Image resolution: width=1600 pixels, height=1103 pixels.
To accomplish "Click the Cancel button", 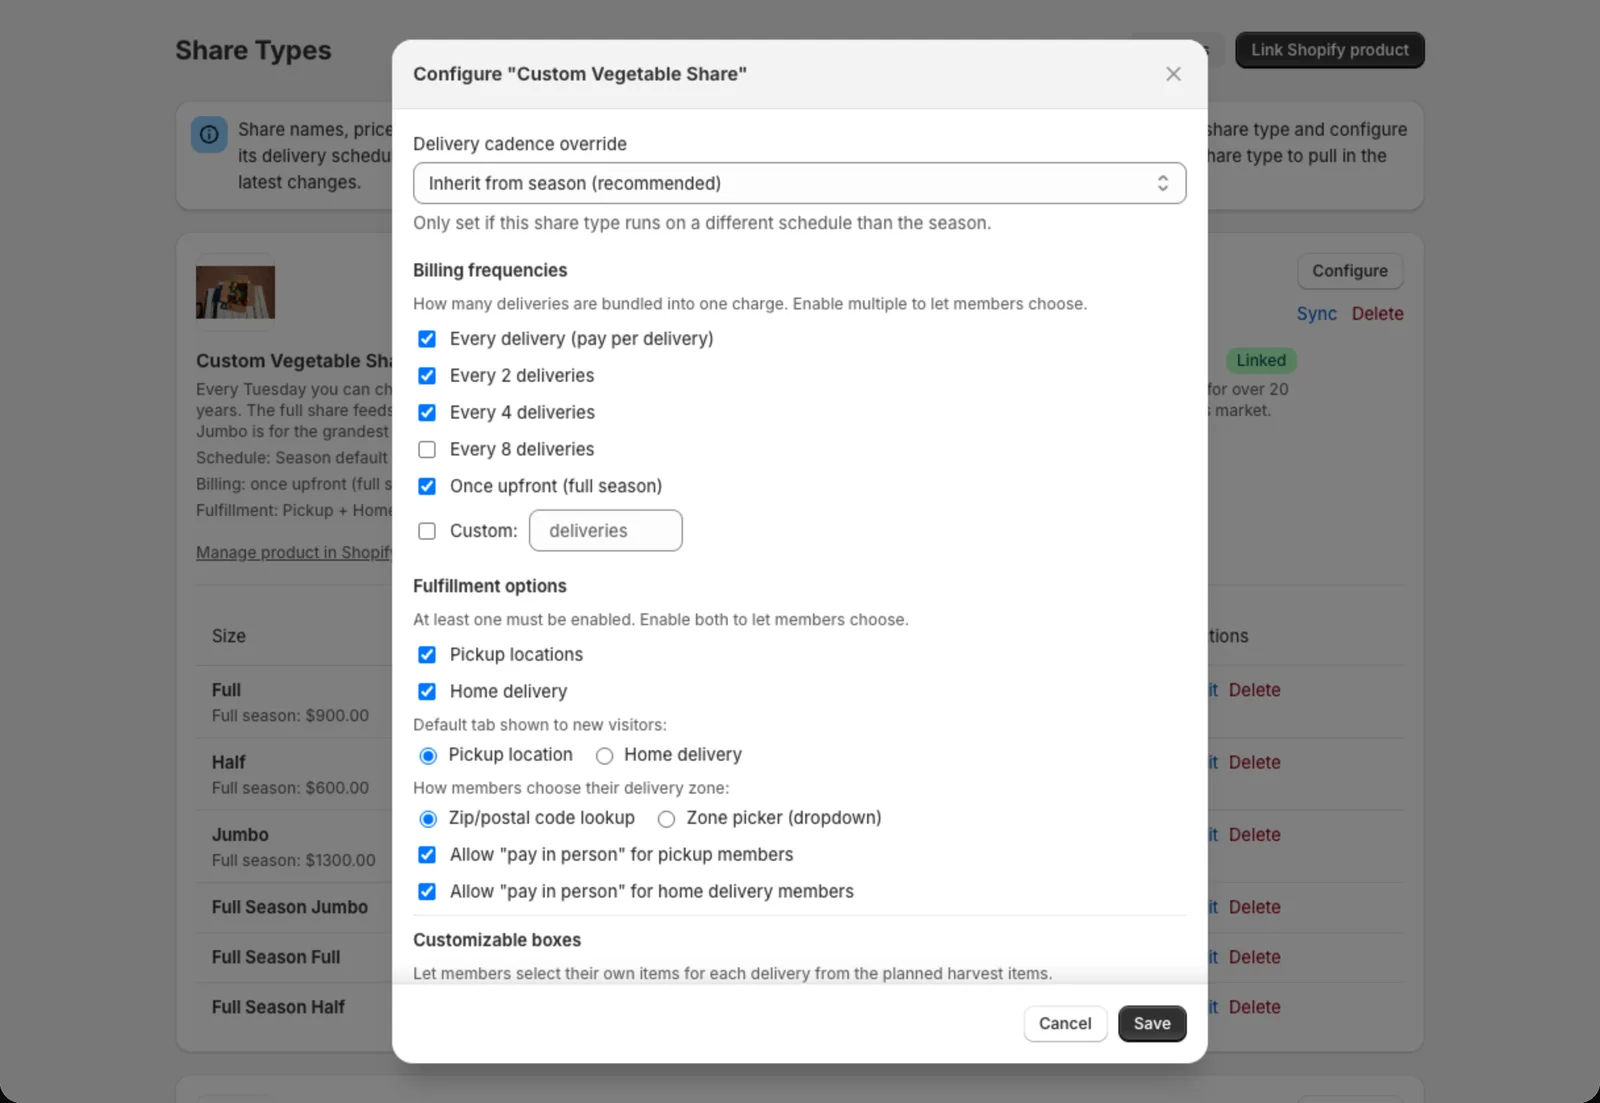I will 1065,1024.
